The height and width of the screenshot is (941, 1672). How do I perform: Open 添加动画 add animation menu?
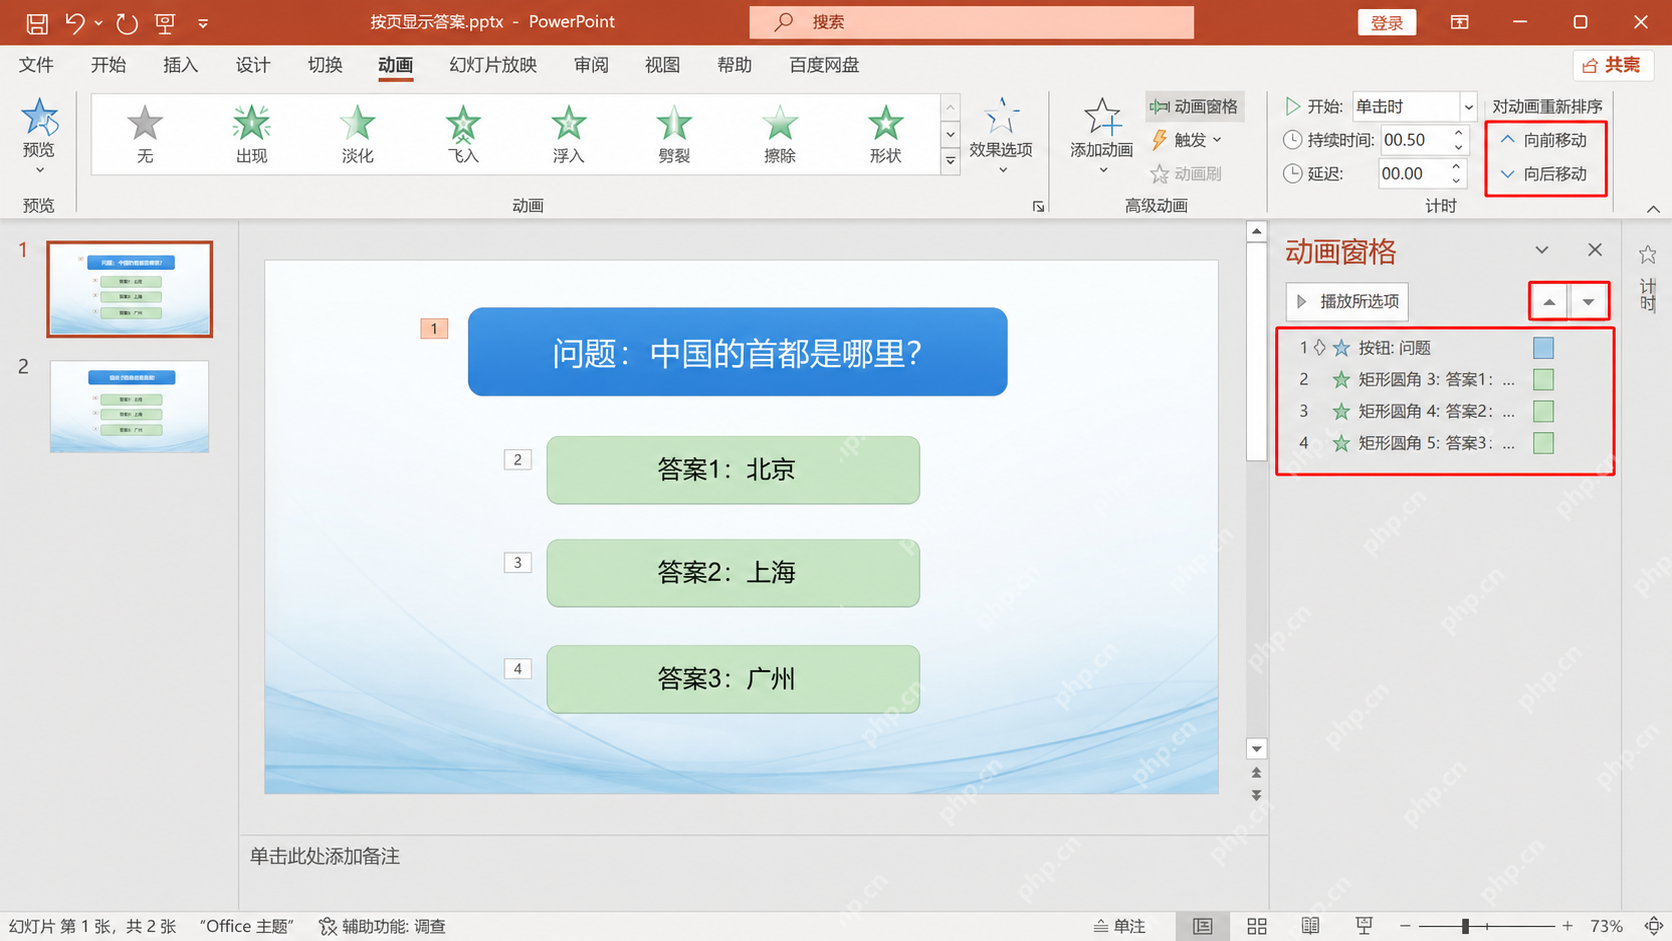point(1102,136)
